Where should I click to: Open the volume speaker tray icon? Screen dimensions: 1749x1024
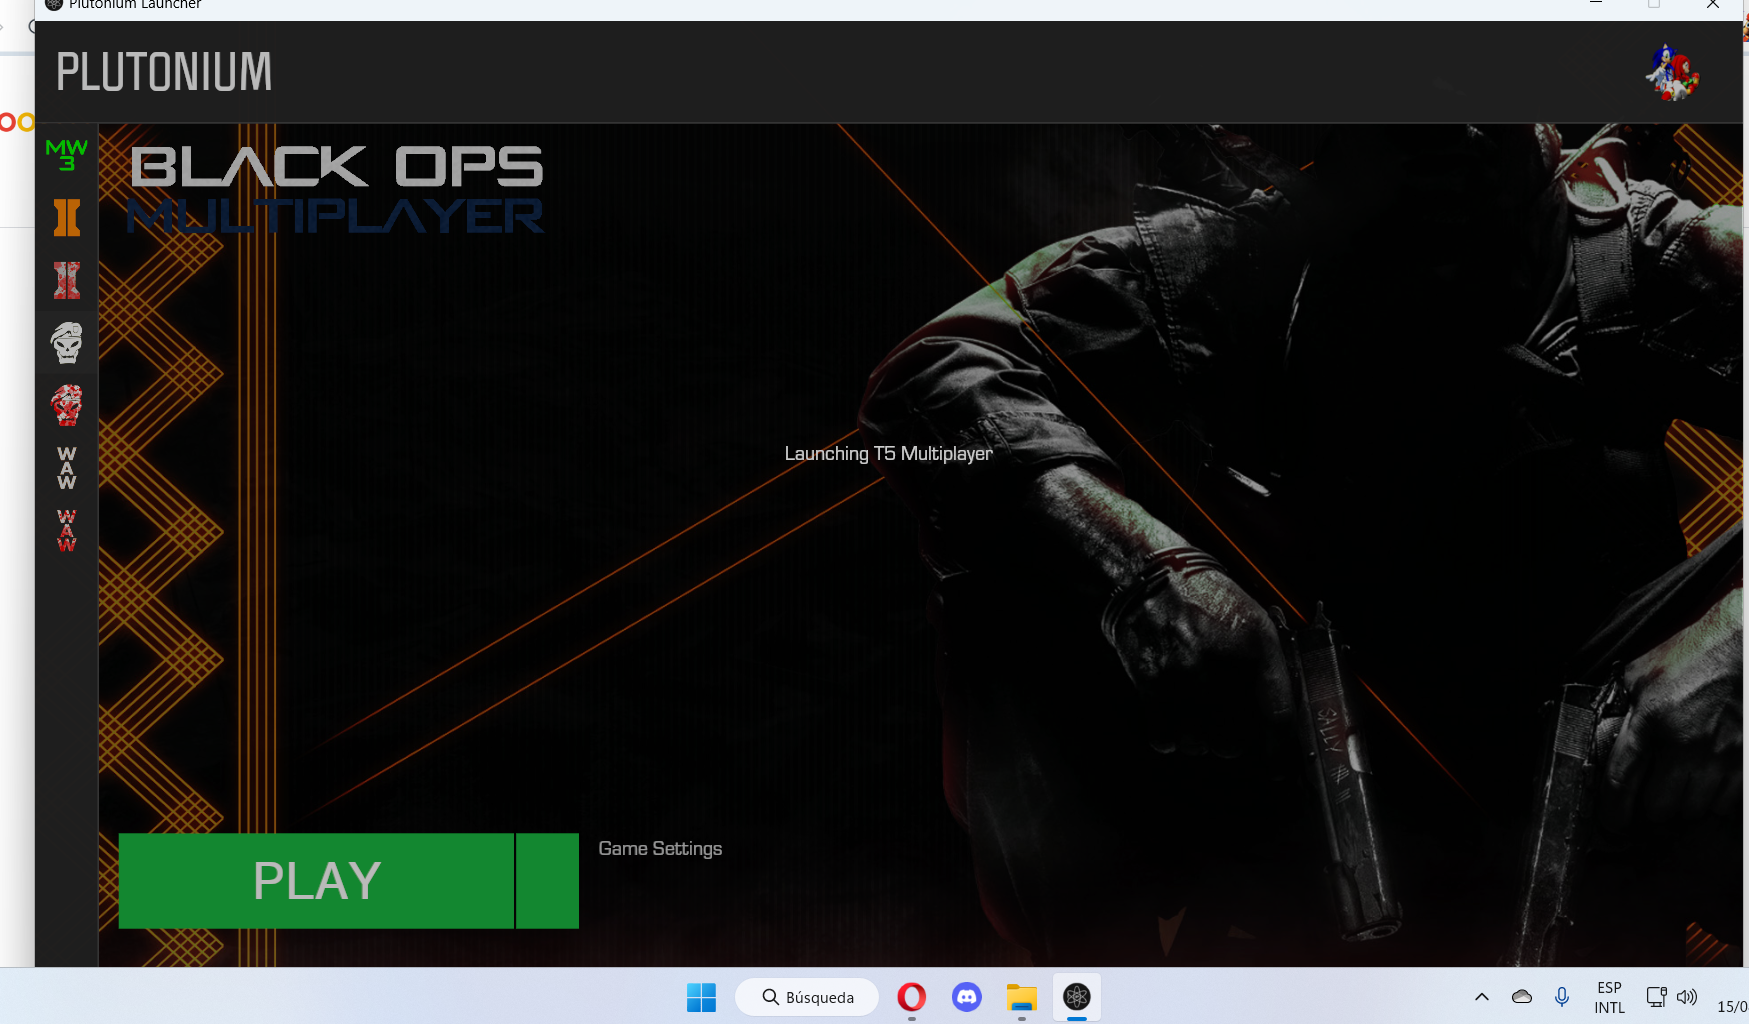1687,997
